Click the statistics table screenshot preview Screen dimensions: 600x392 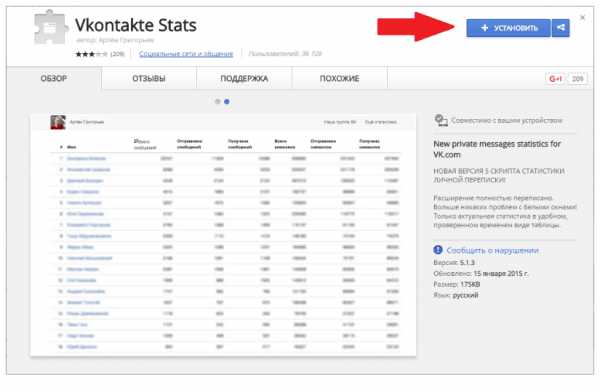(223, 235)
